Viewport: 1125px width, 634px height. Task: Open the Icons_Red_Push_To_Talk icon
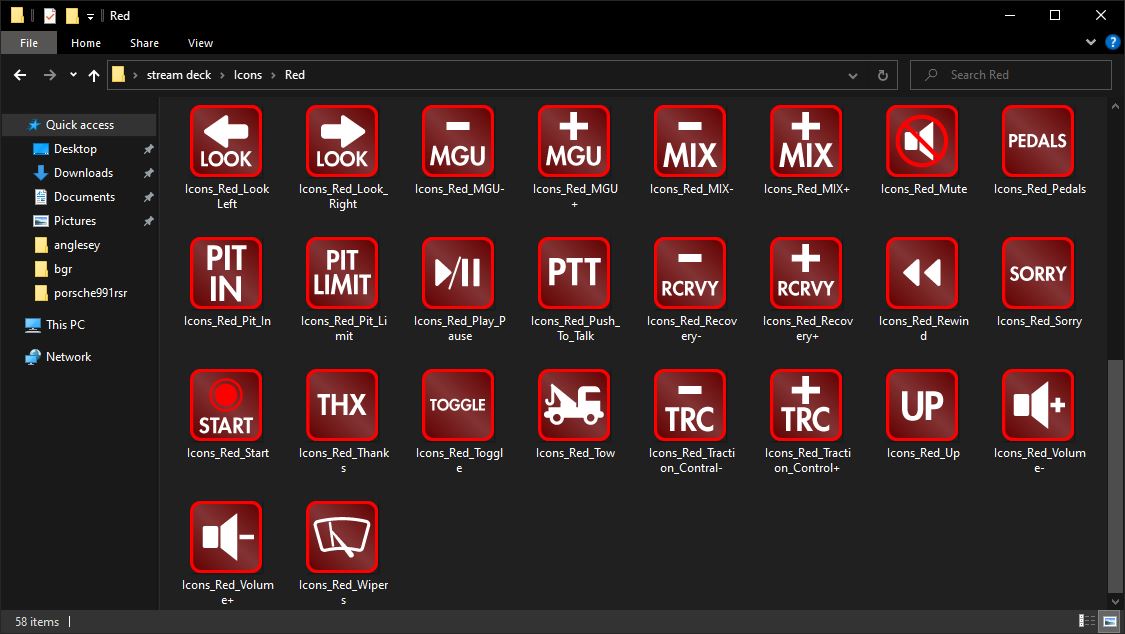(x=573, y=272)
